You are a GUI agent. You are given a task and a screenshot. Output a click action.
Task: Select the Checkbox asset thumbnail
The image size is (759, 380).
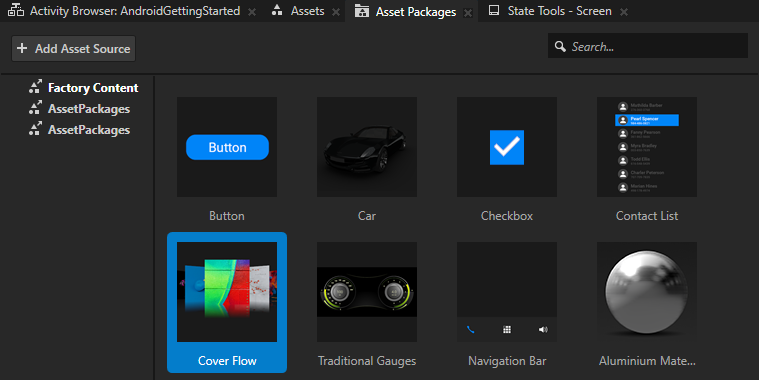coord(507,147)
